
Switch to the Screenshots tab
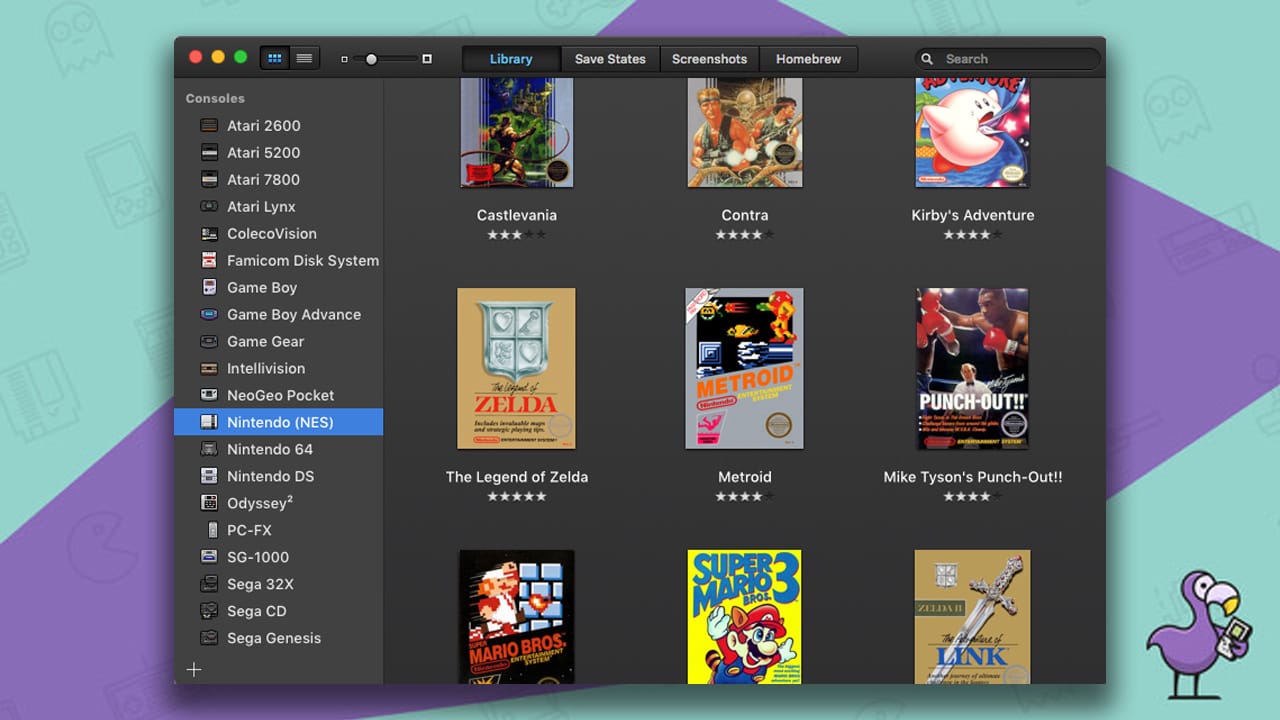[x=710, y=58]
